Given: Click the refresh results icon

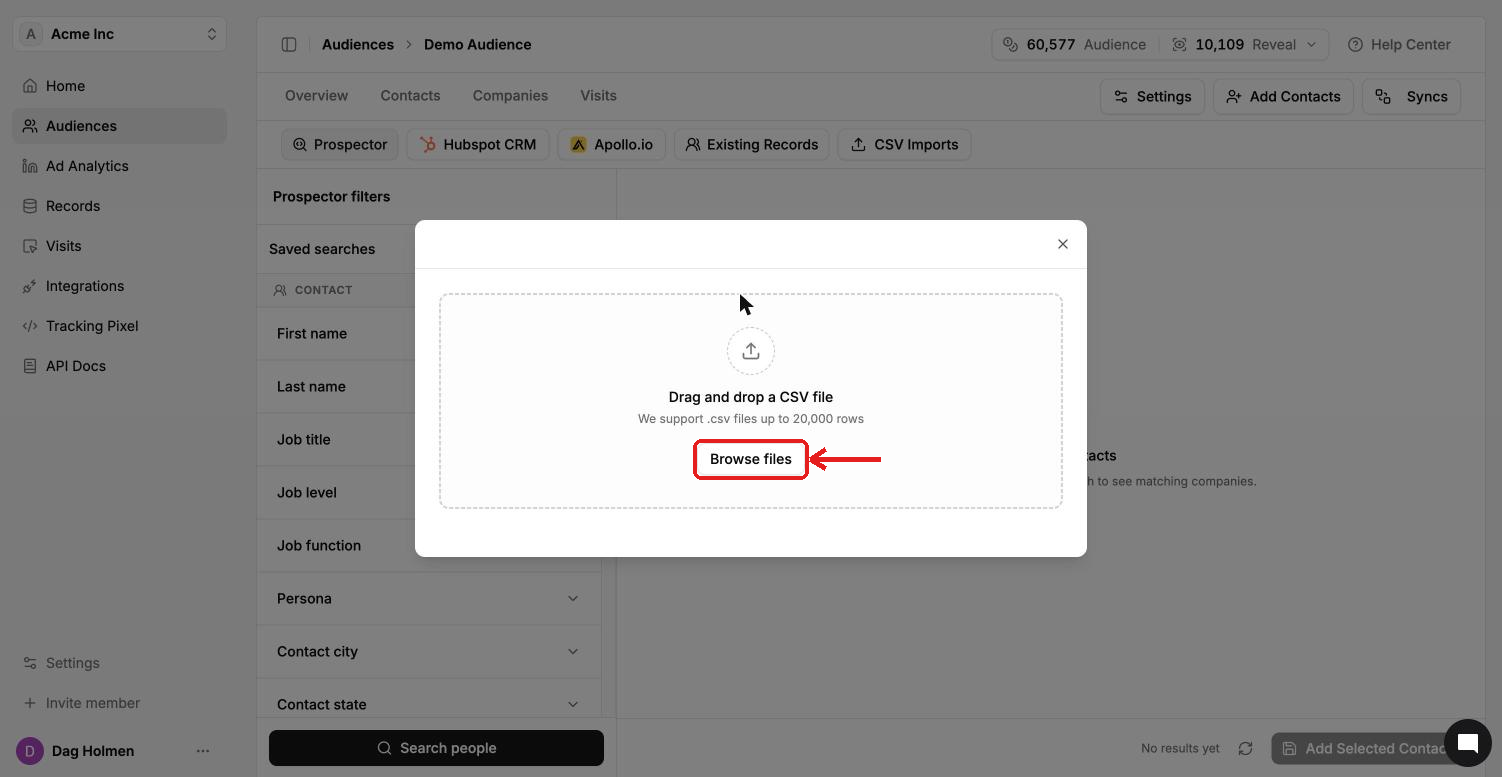Looking at the screenshot, I should tap(1245, 748).
